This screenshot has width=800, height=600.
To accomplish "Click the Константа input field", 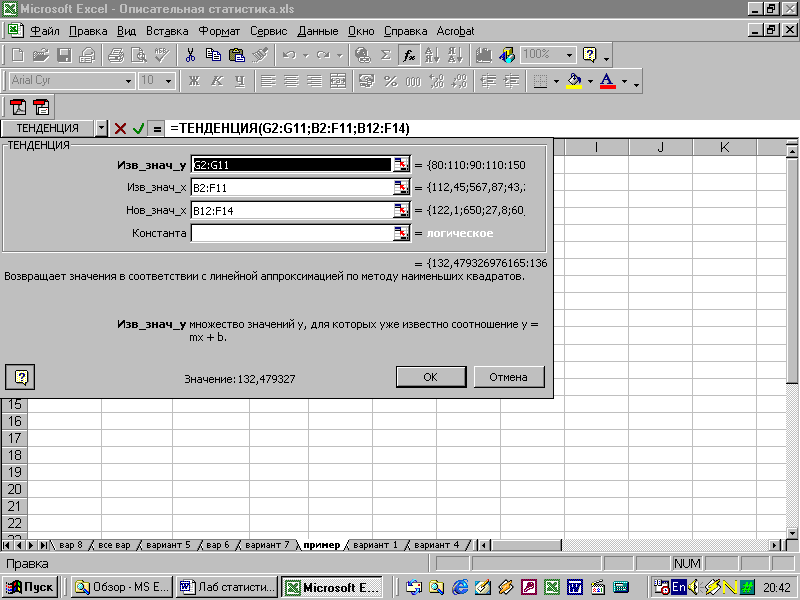I will click(x=292, y=233).
